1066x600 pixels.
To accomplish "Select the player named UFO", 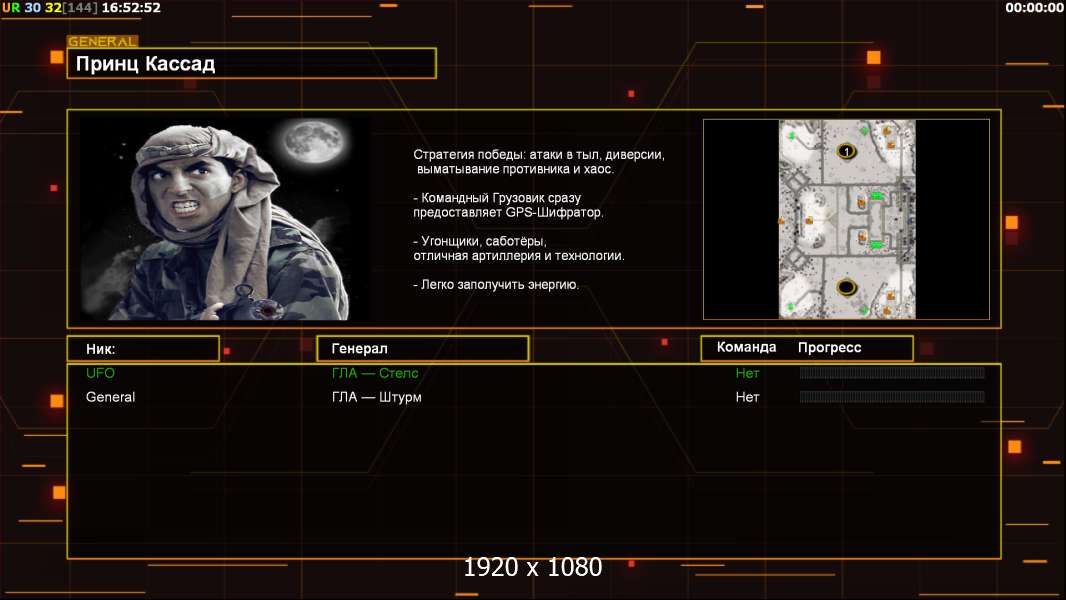I will [x=101, y=373].
